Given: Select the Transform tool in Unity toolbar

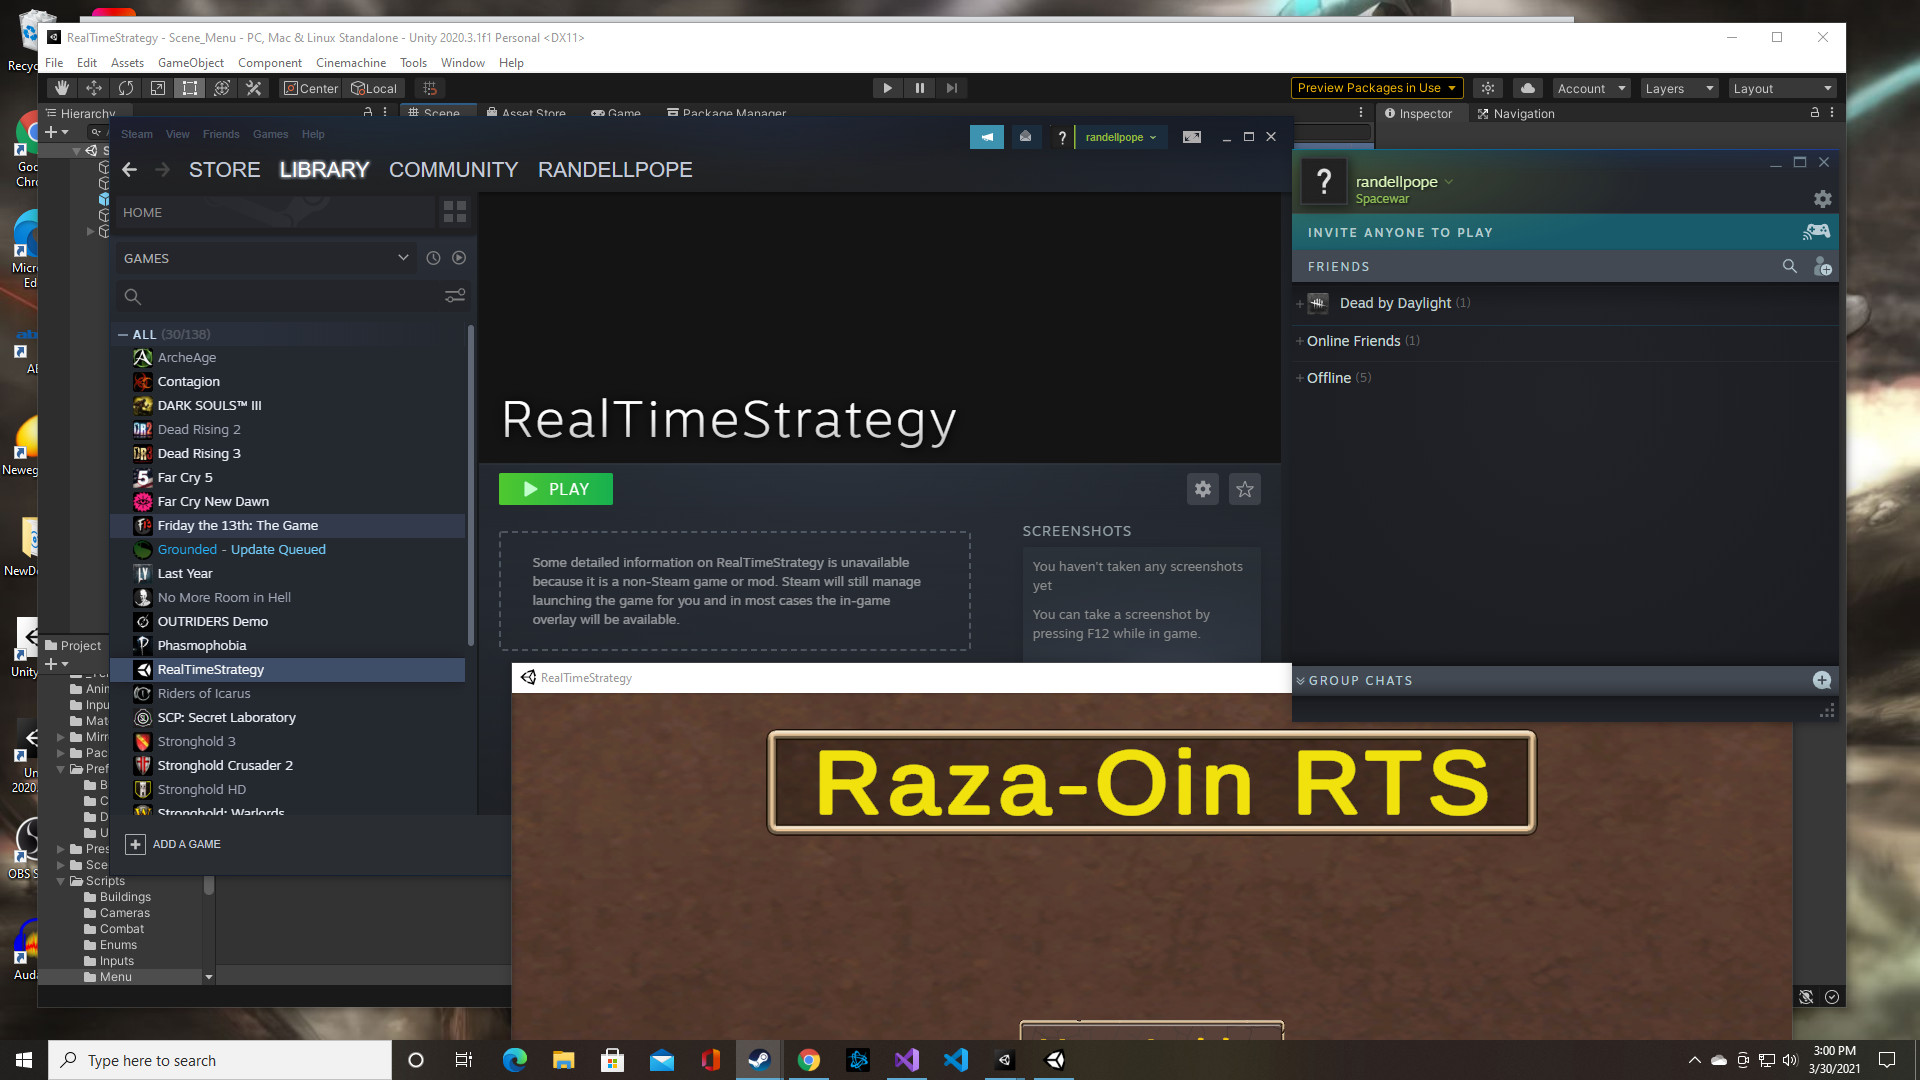Looking at the screenshot, I should [221, 88].
